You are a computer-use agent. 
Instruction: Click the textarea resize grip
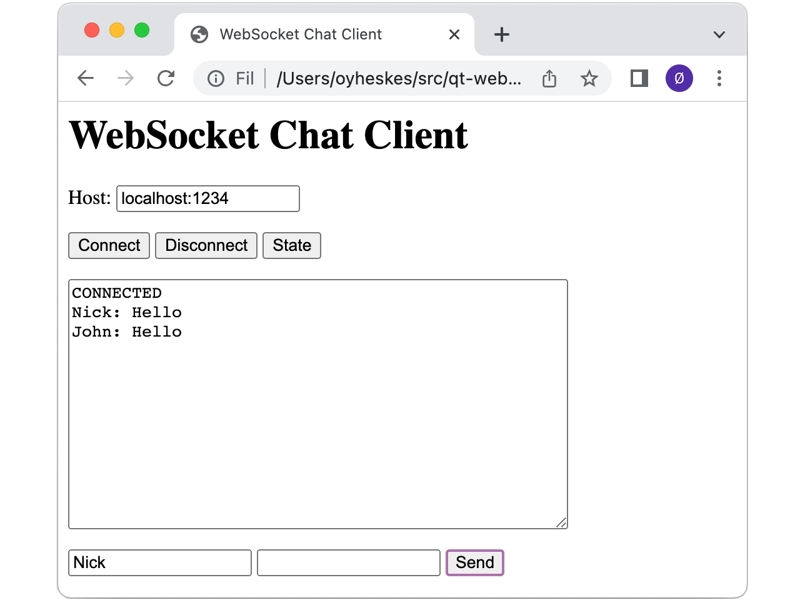pos(561,521)
